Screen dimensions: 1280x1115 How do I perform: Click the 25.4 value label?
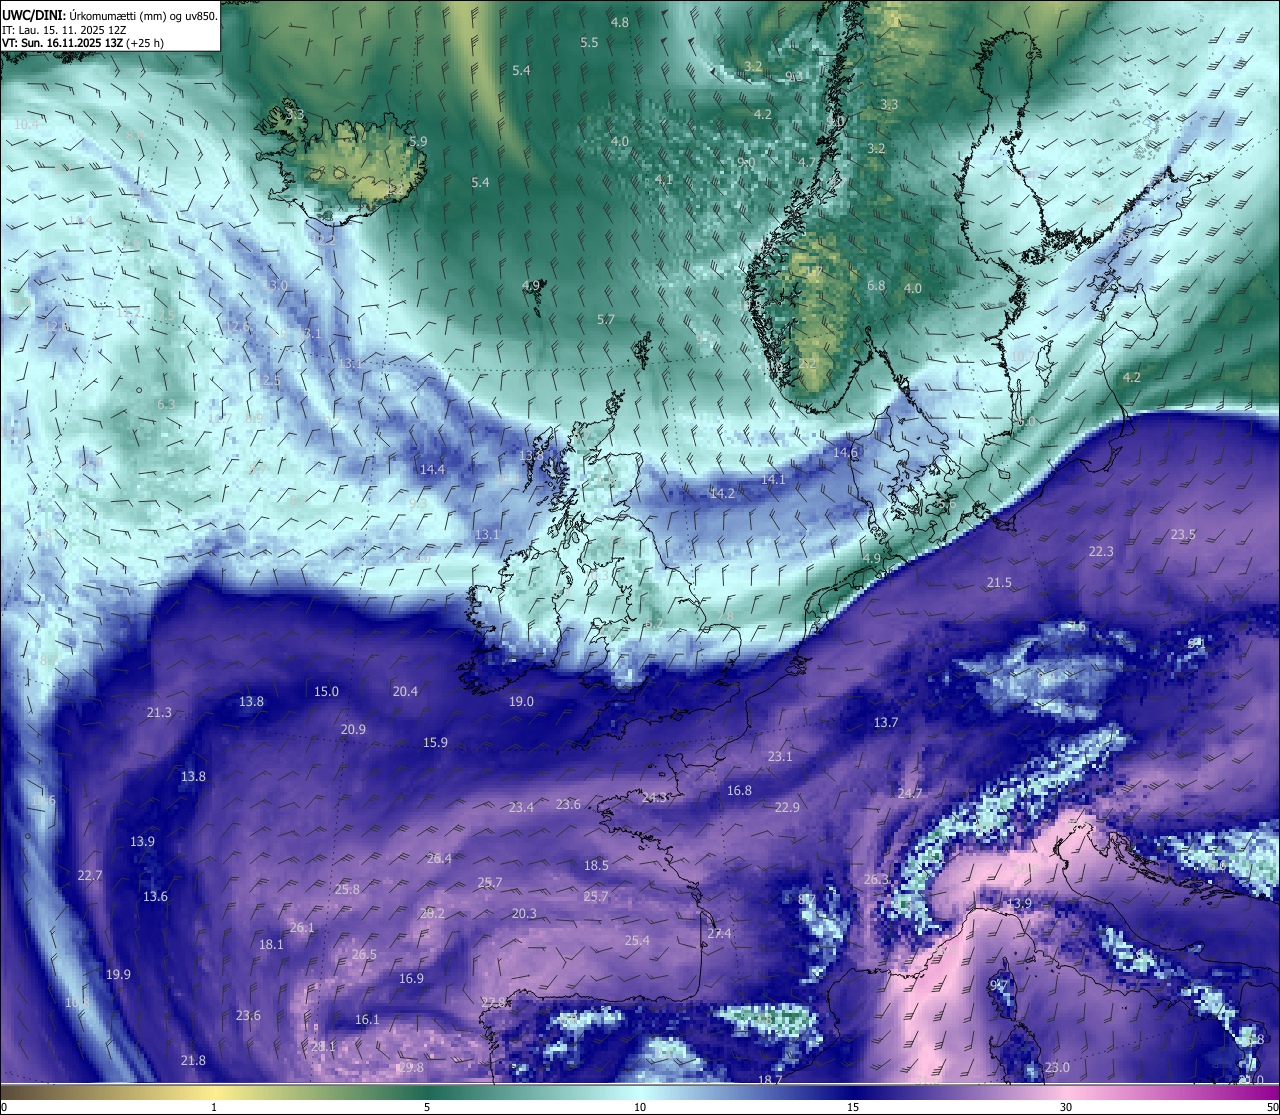click(637, 941)
